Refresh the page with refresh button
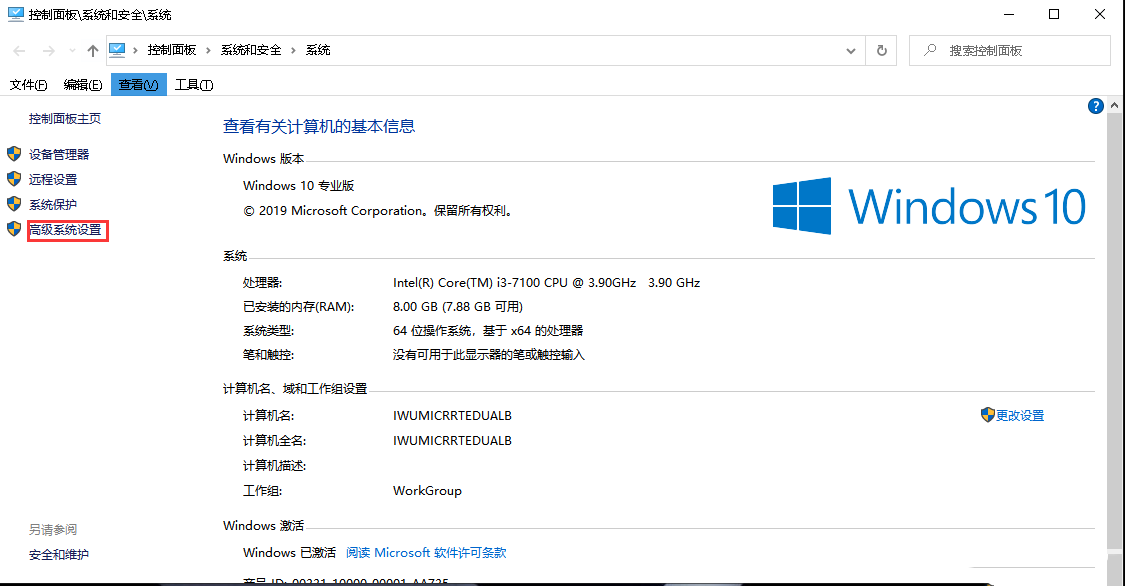The image size is (1125, 586). pos(882,51)
